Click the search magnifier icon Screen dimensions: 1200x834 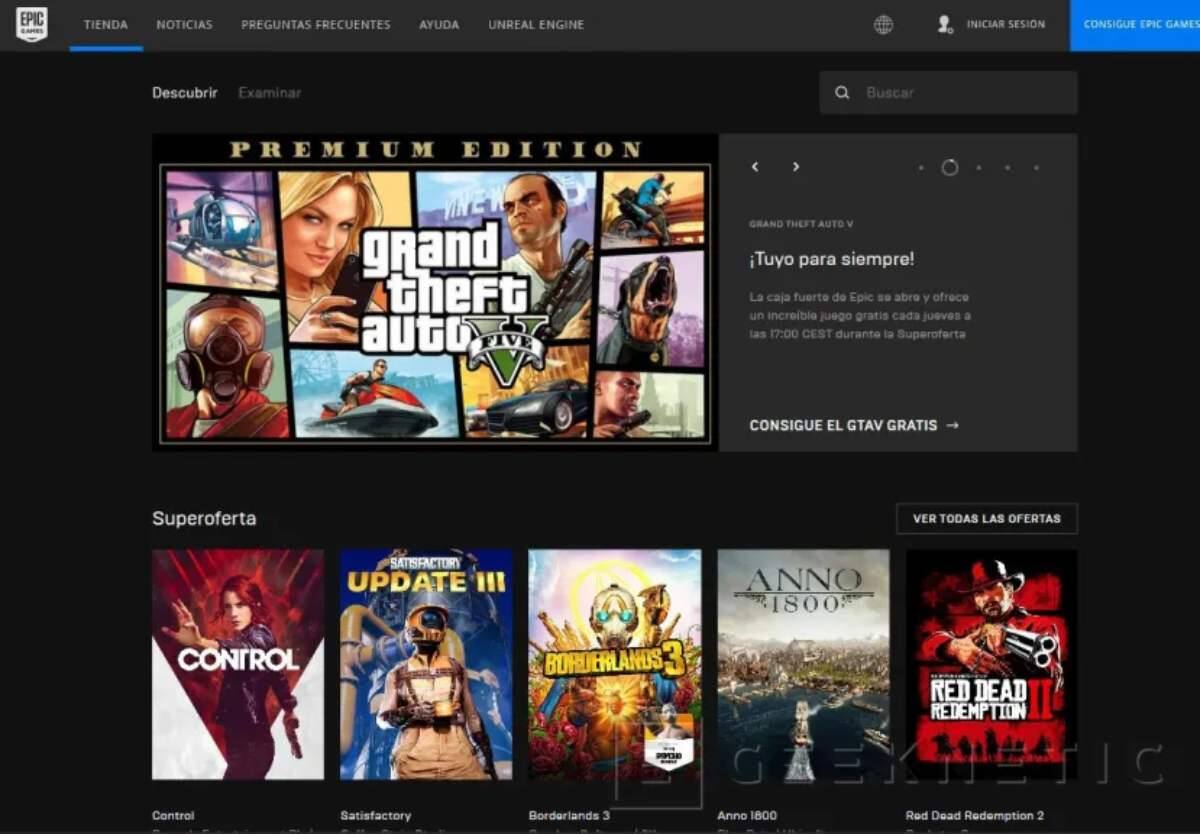(x=842, y=93)
